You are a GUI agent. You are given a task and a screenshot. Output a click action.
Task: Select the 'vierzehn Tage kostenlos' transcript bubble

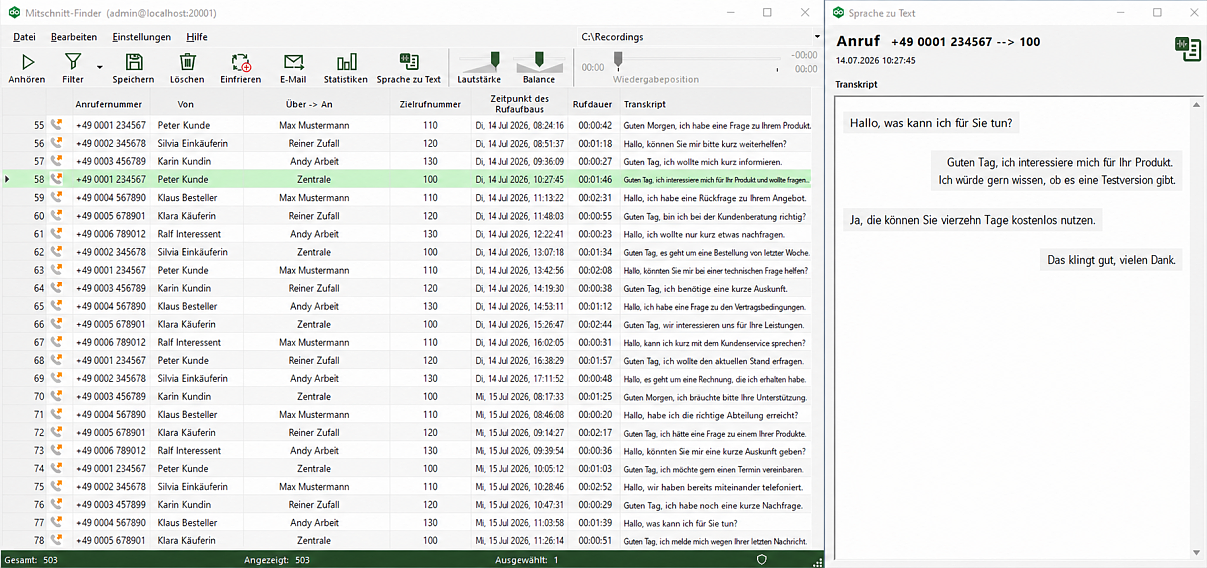972,220
